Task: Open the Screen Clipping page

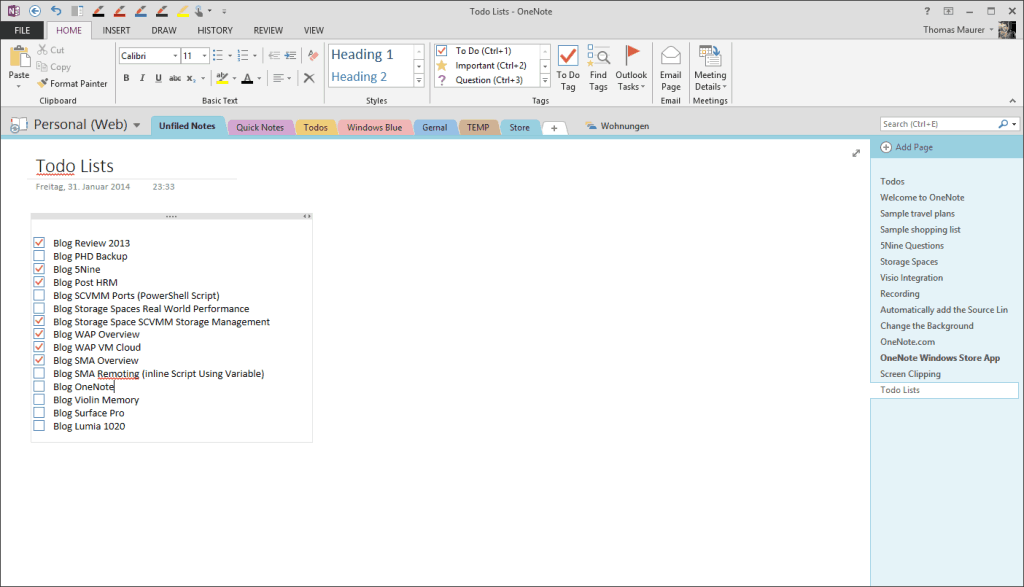Action: click(910, 374)
